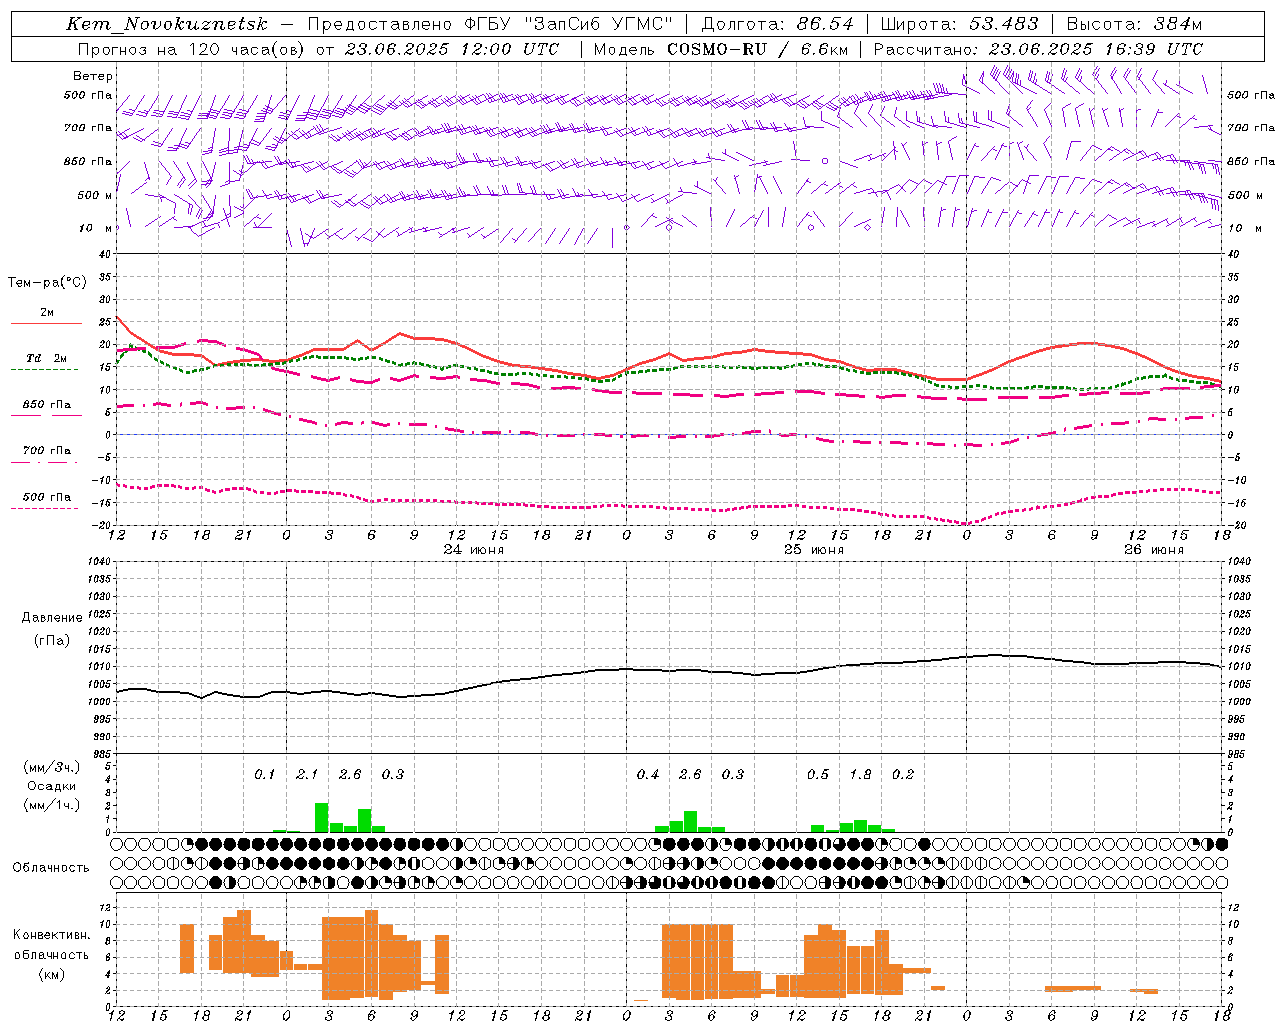Click the 500 м label on right wind axis
The height and width of the screenshot is (1024, 1280).
pyautogui.click(x=1244, y=195)
